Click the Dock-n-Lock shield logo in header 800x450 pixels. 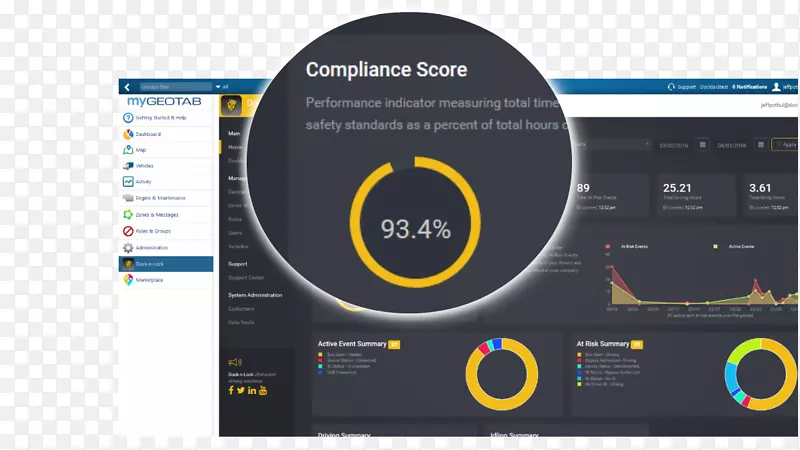coord(231,106)
